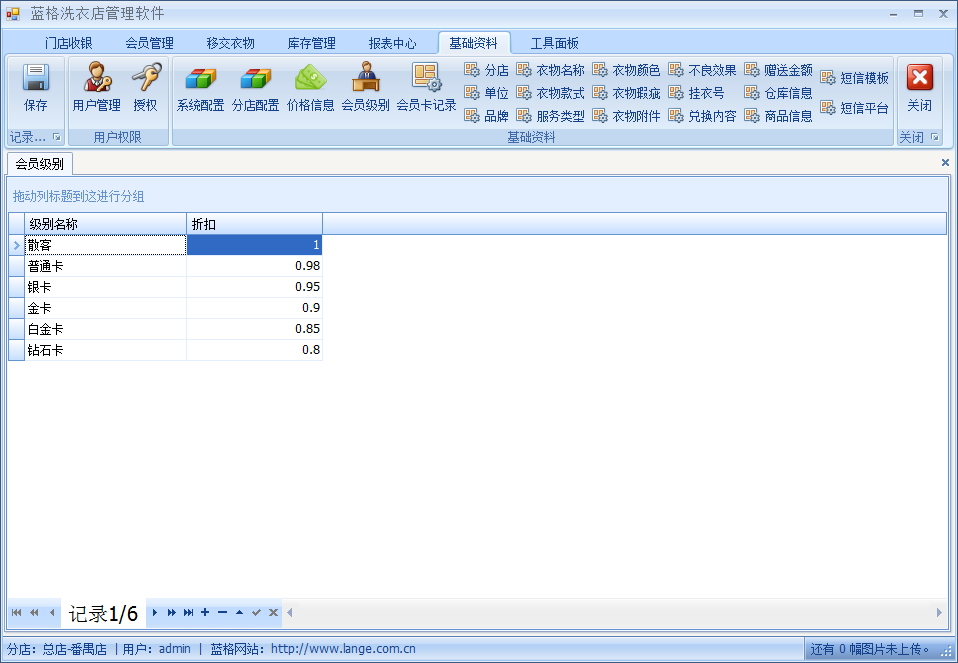The height and width of the screenshot is (663, 958).
Task: Sort by 级别名称 column header
Action: pyautogui.click(x=105, y=224)
